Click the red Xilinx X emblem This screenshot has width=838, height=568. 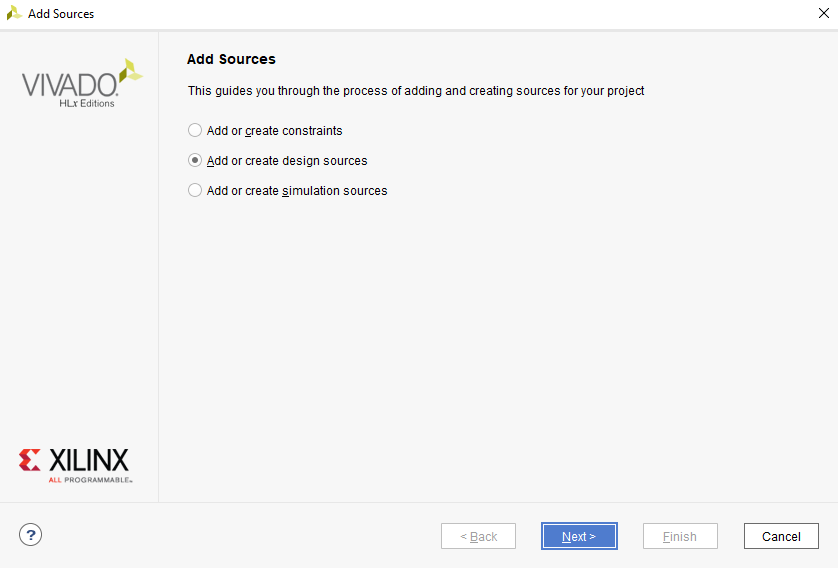pyautogui.click(x=30, y=460)
